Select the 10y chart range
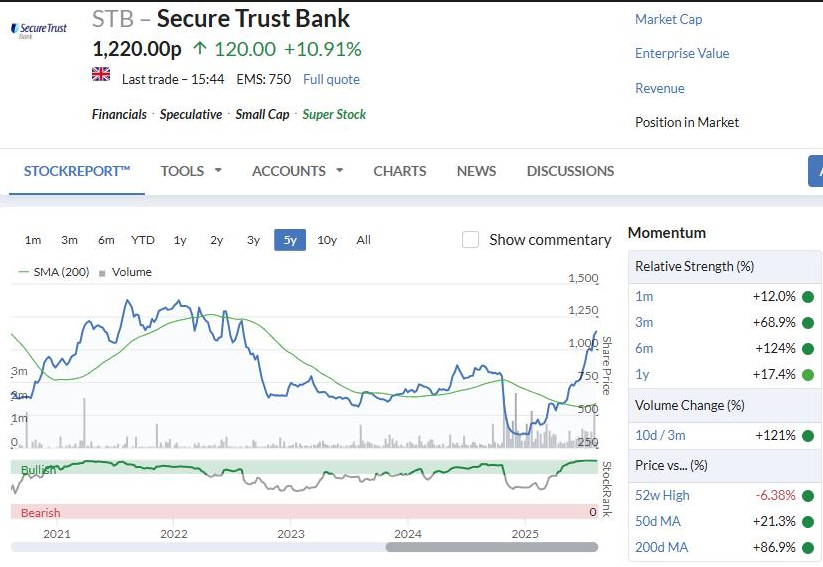Viewport: 823px width, 567px height. [327, 240]
